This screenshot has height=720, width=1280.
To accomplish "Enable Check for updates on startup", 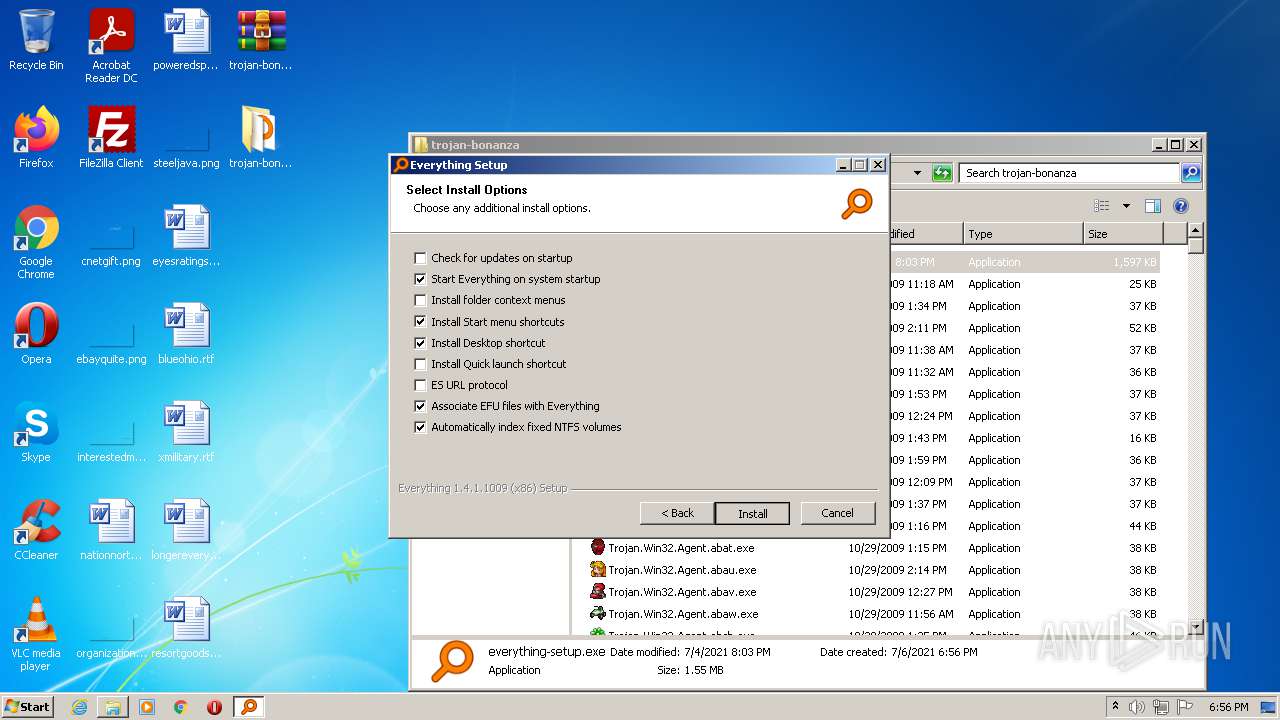I will coord(421,258).
